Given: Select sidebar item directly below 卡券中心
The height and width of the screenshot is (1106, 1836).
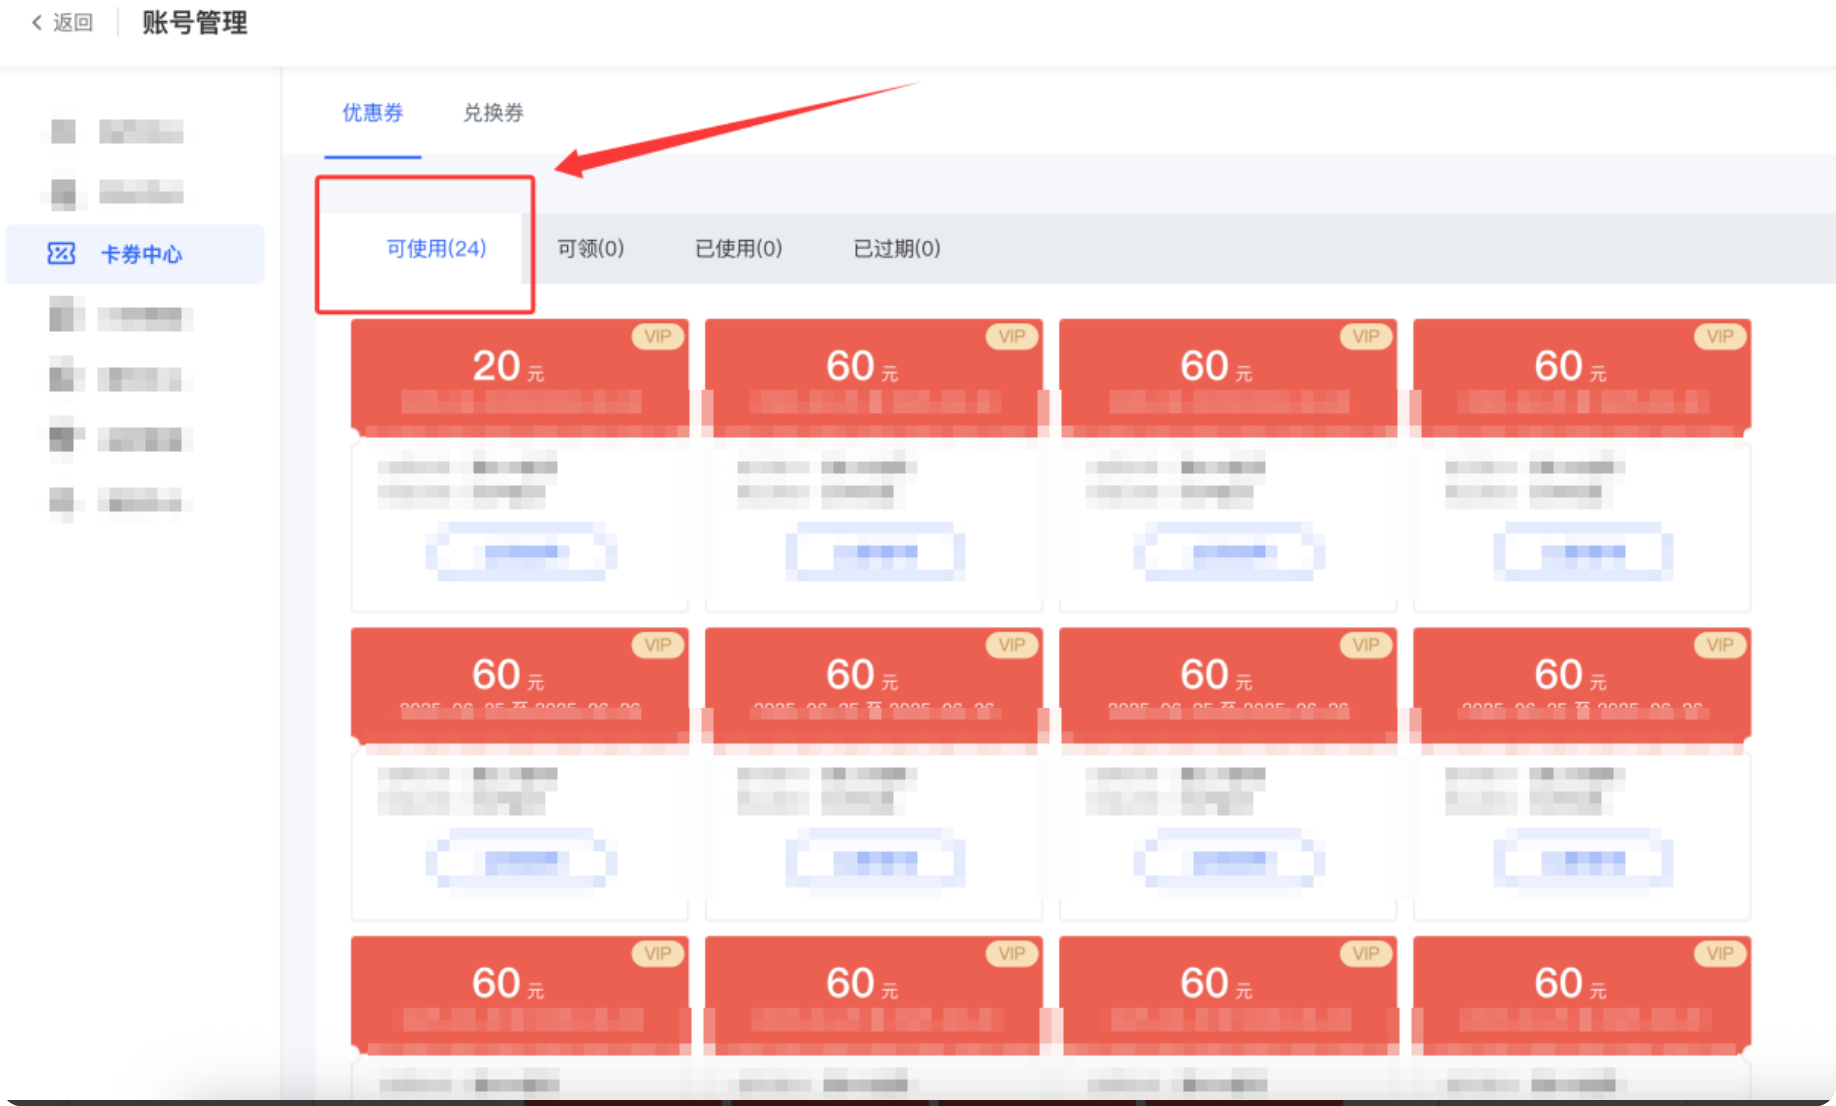Looking at the screenshot, I should pos(120,317).
